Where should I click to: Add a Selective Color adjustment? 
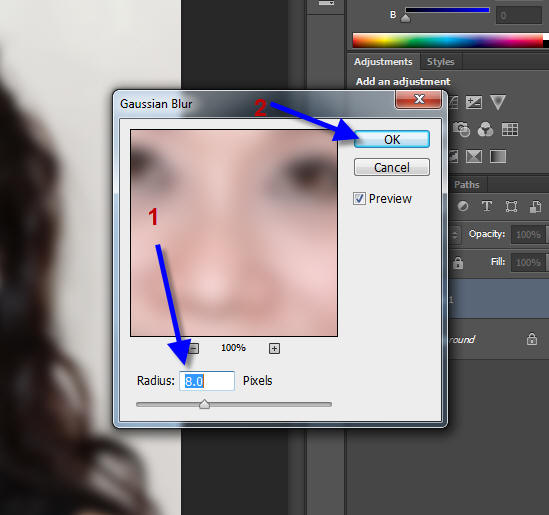tap(474, 156)
